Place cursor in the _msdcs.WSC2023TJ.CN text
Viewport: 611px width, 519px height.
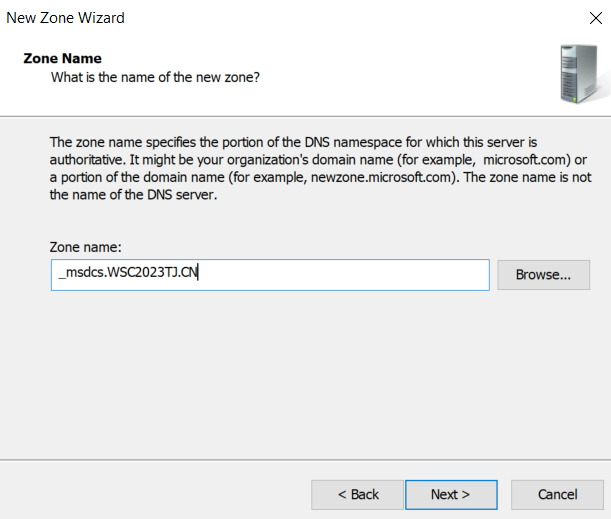click(128, 272)
